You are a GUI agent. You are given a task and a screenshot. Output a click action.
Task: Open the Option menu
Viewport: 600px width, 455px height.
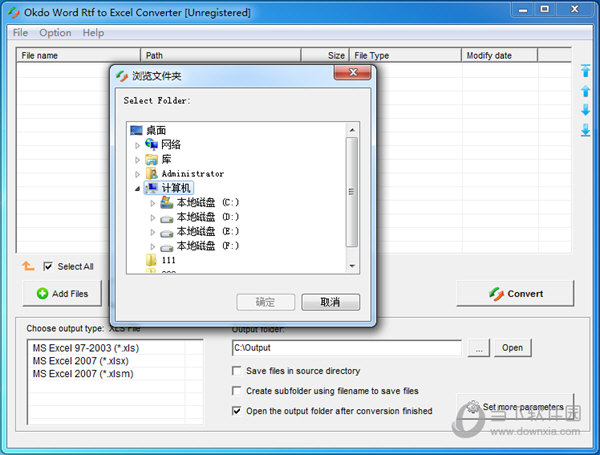55,33
